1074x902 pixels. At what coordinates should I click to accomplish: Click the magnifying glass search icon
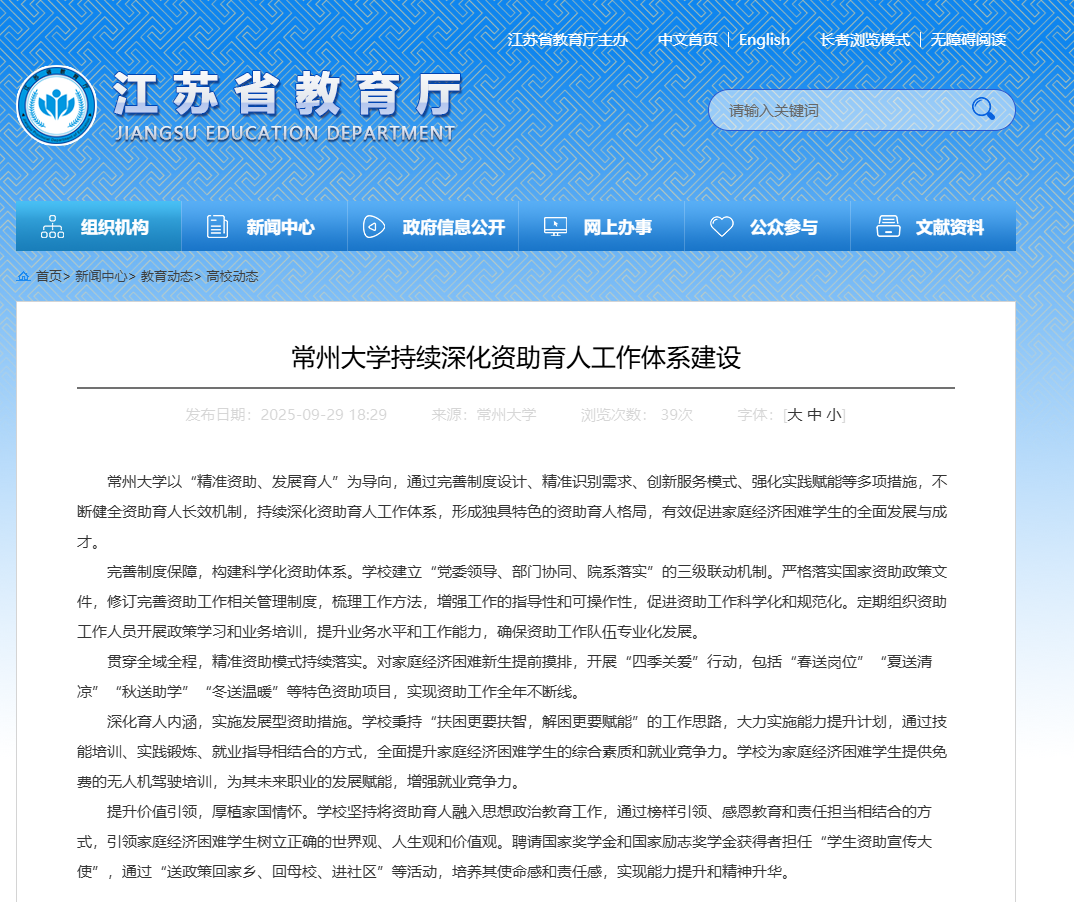coord(983,109)
